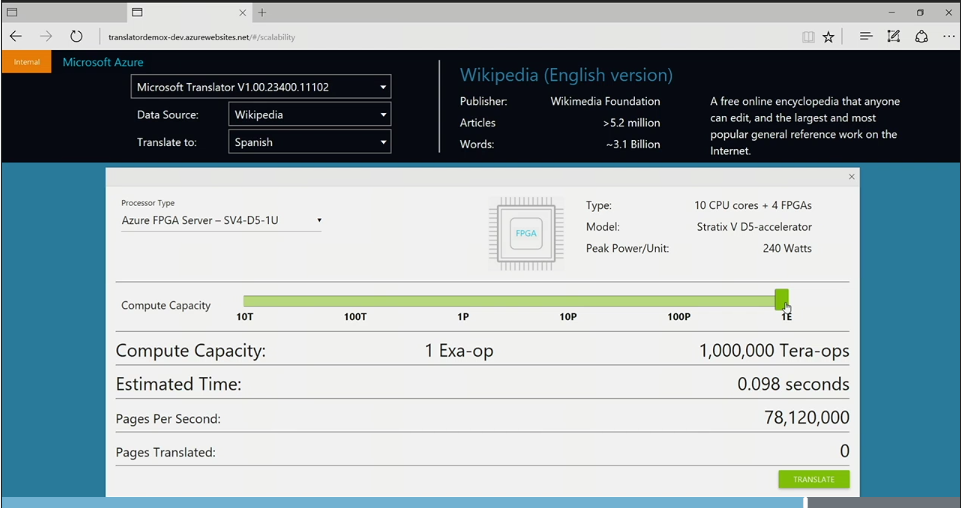This screenshot has width=961, height=508.
Task: Open the Share icon in toolbar
Action: (922, 37)
